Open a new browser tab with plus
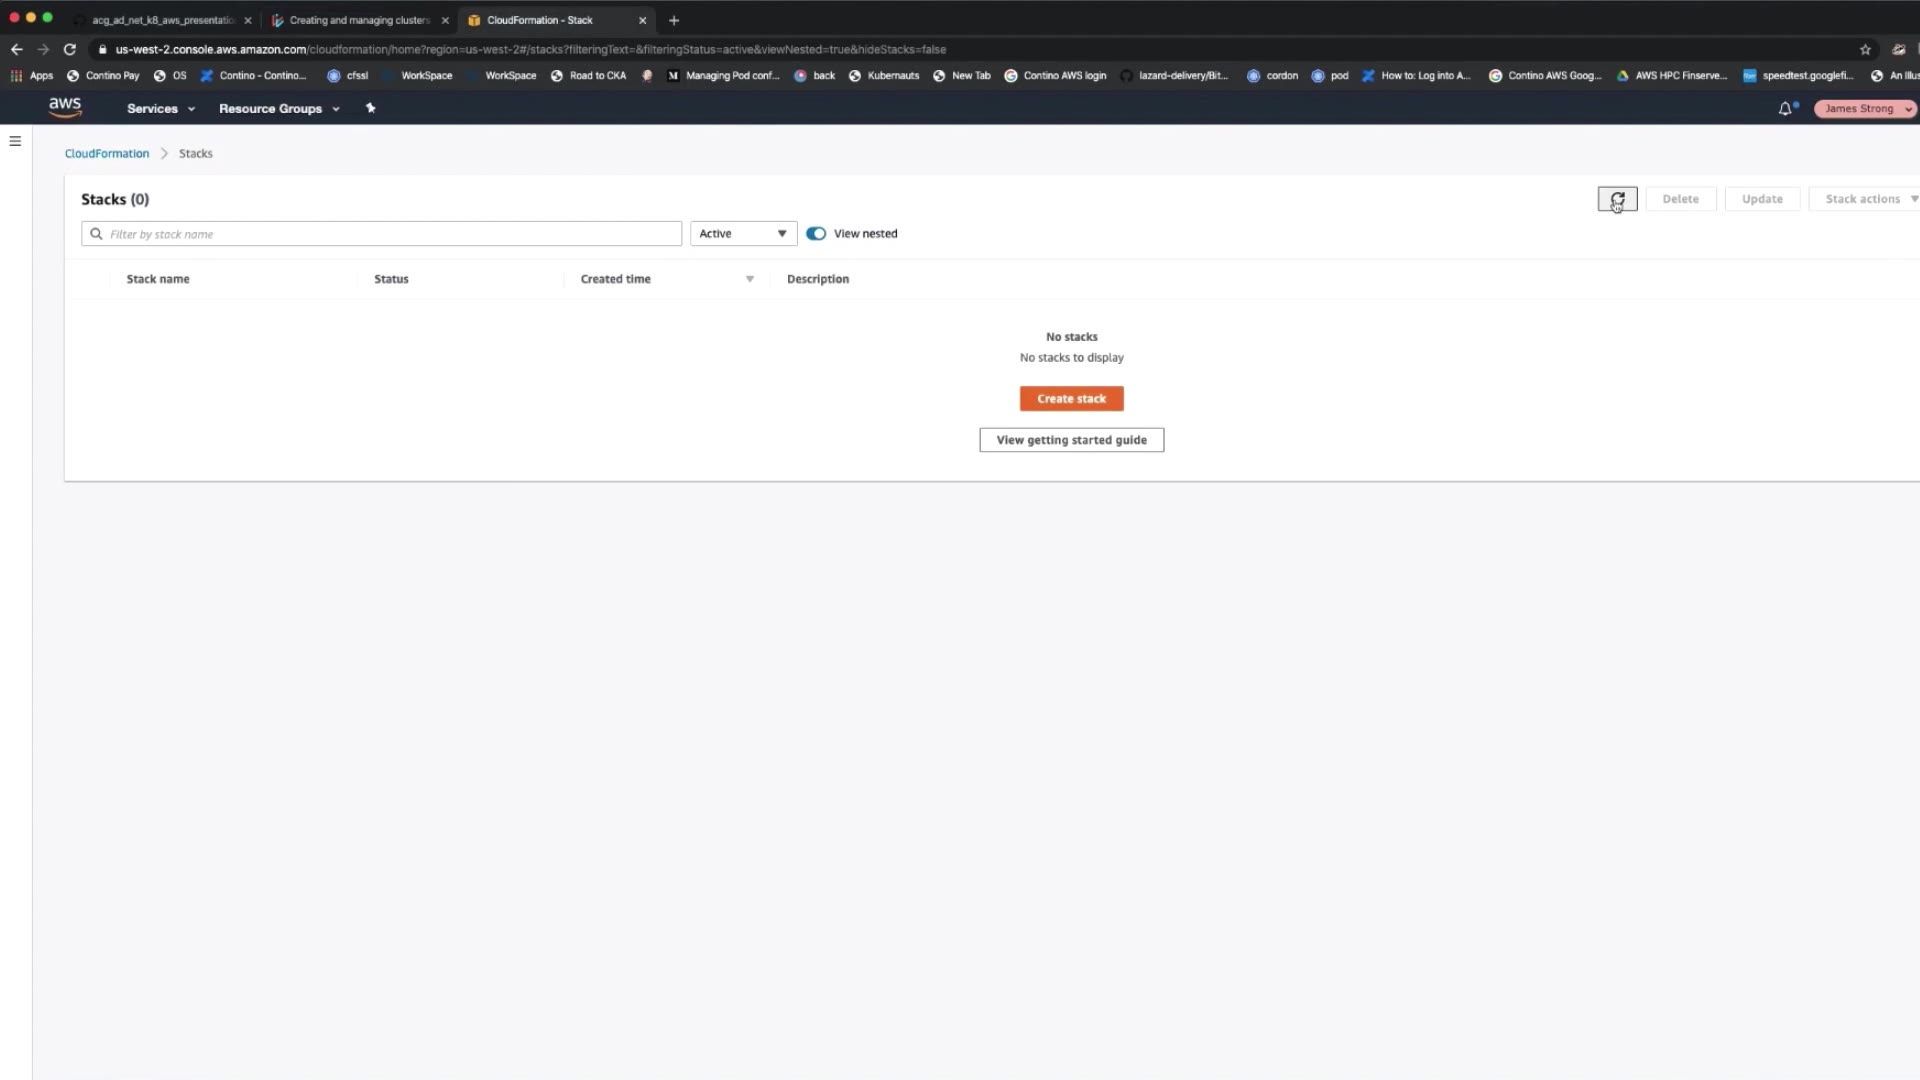Image resolution: width=1920 pixels, height=1080 pixels. point(674,20)
